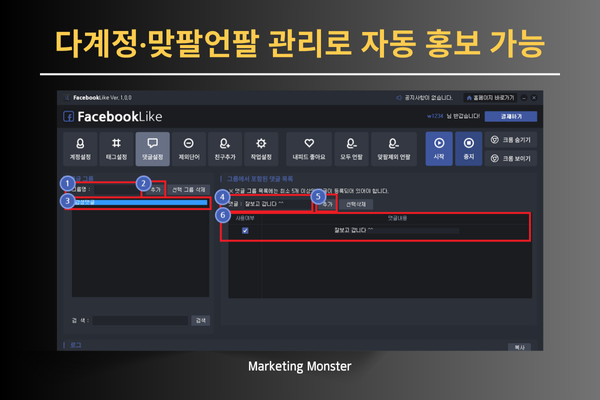Screen dimensions: 600x400
Task: Click the group name input field
Action: (x=117, y=189)
